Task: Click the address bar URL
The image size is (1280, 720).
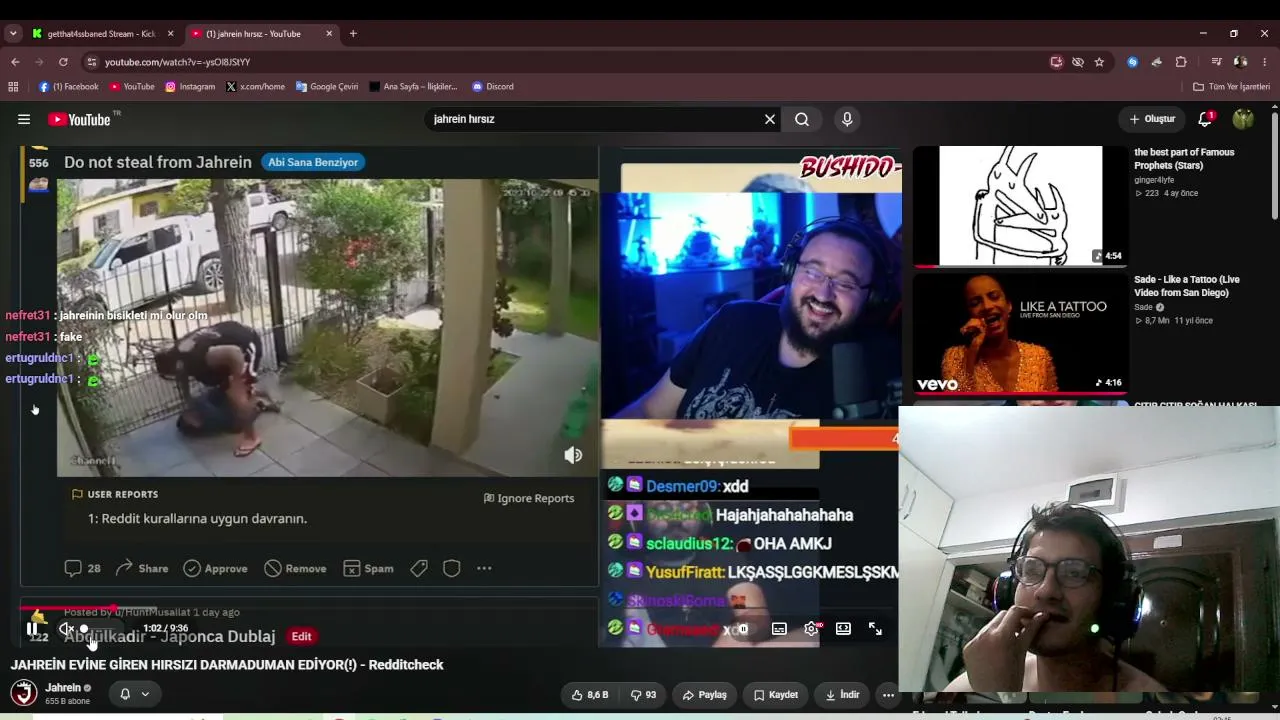Action: pos(177,62)
